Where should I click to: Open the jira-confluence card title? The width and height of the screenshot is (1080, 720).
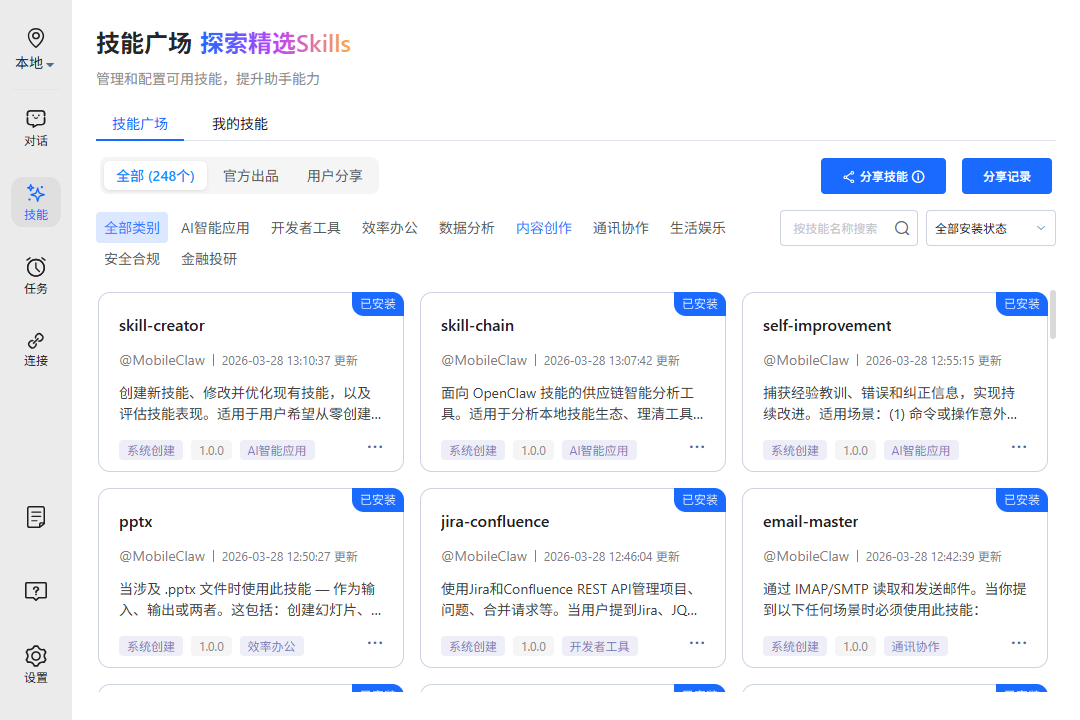[x=495, y=522]
